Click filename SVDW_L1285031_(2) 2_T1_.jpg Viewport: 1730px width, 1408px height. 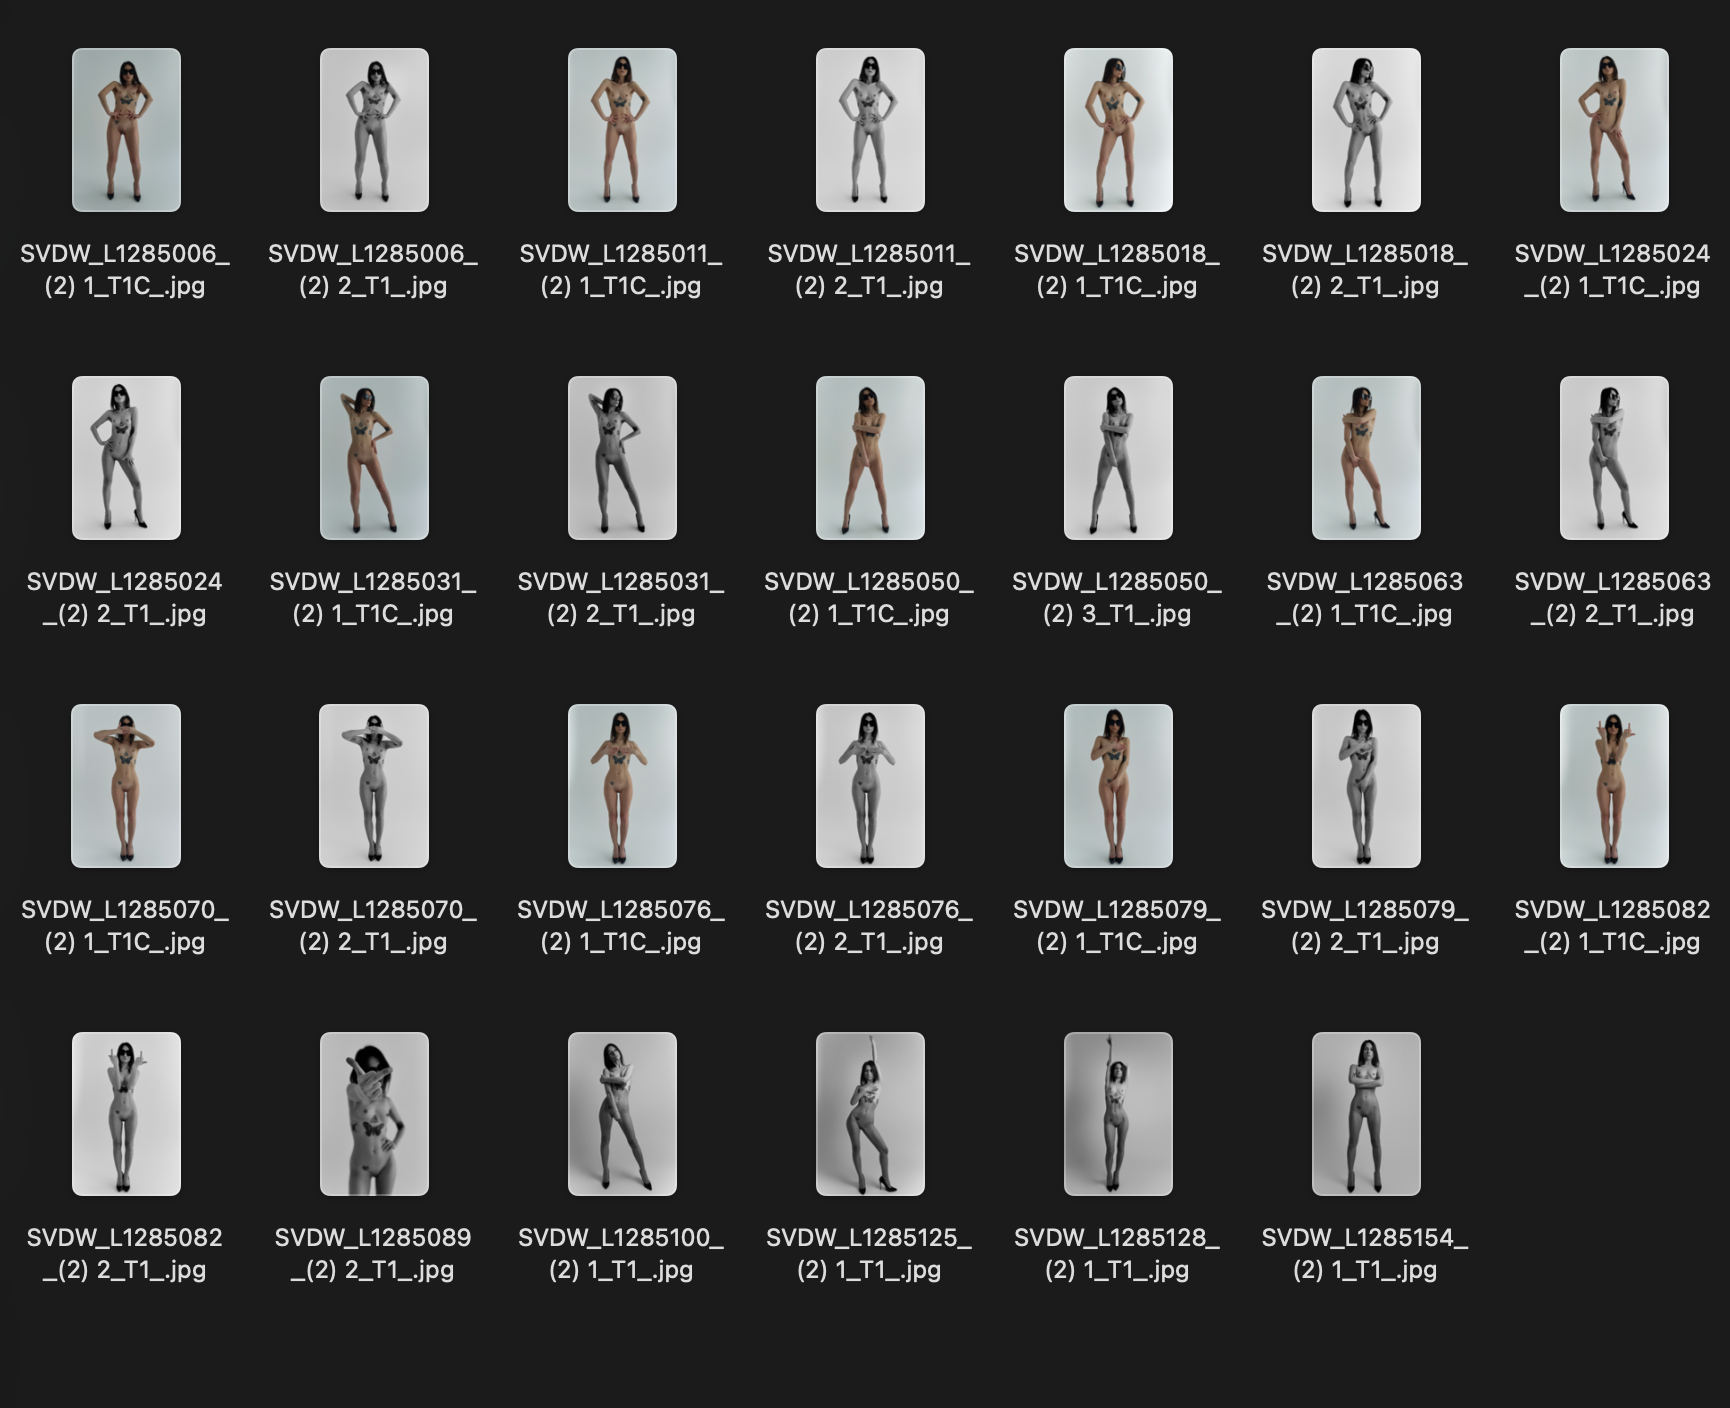tap(621, 598)
